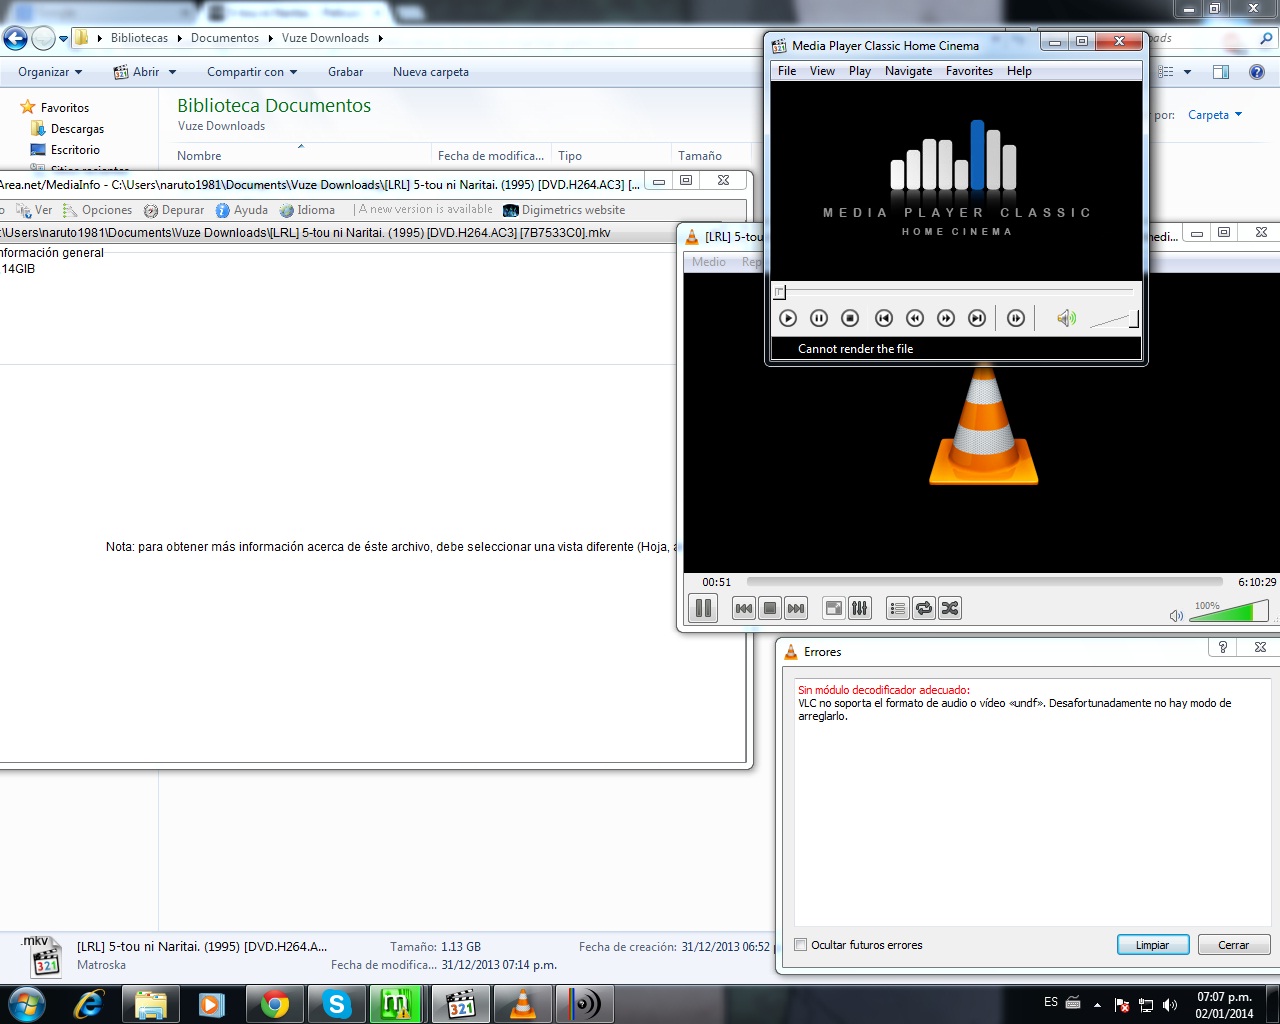
Task: Click Explorer help icon
Action: pos(1257,72)
